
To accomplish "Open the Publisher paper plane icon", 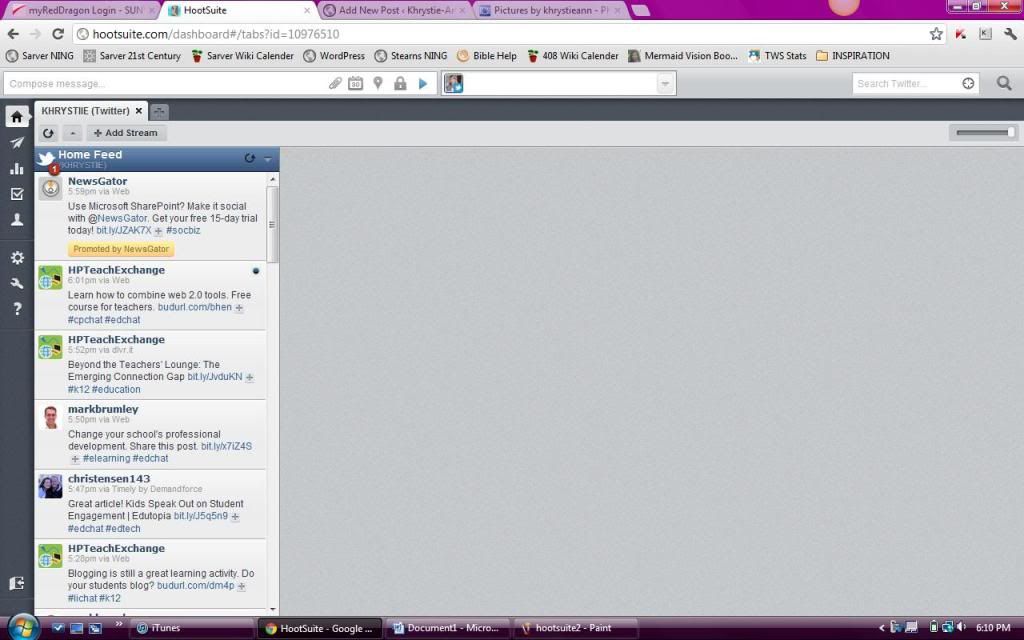I will point(17,143).
